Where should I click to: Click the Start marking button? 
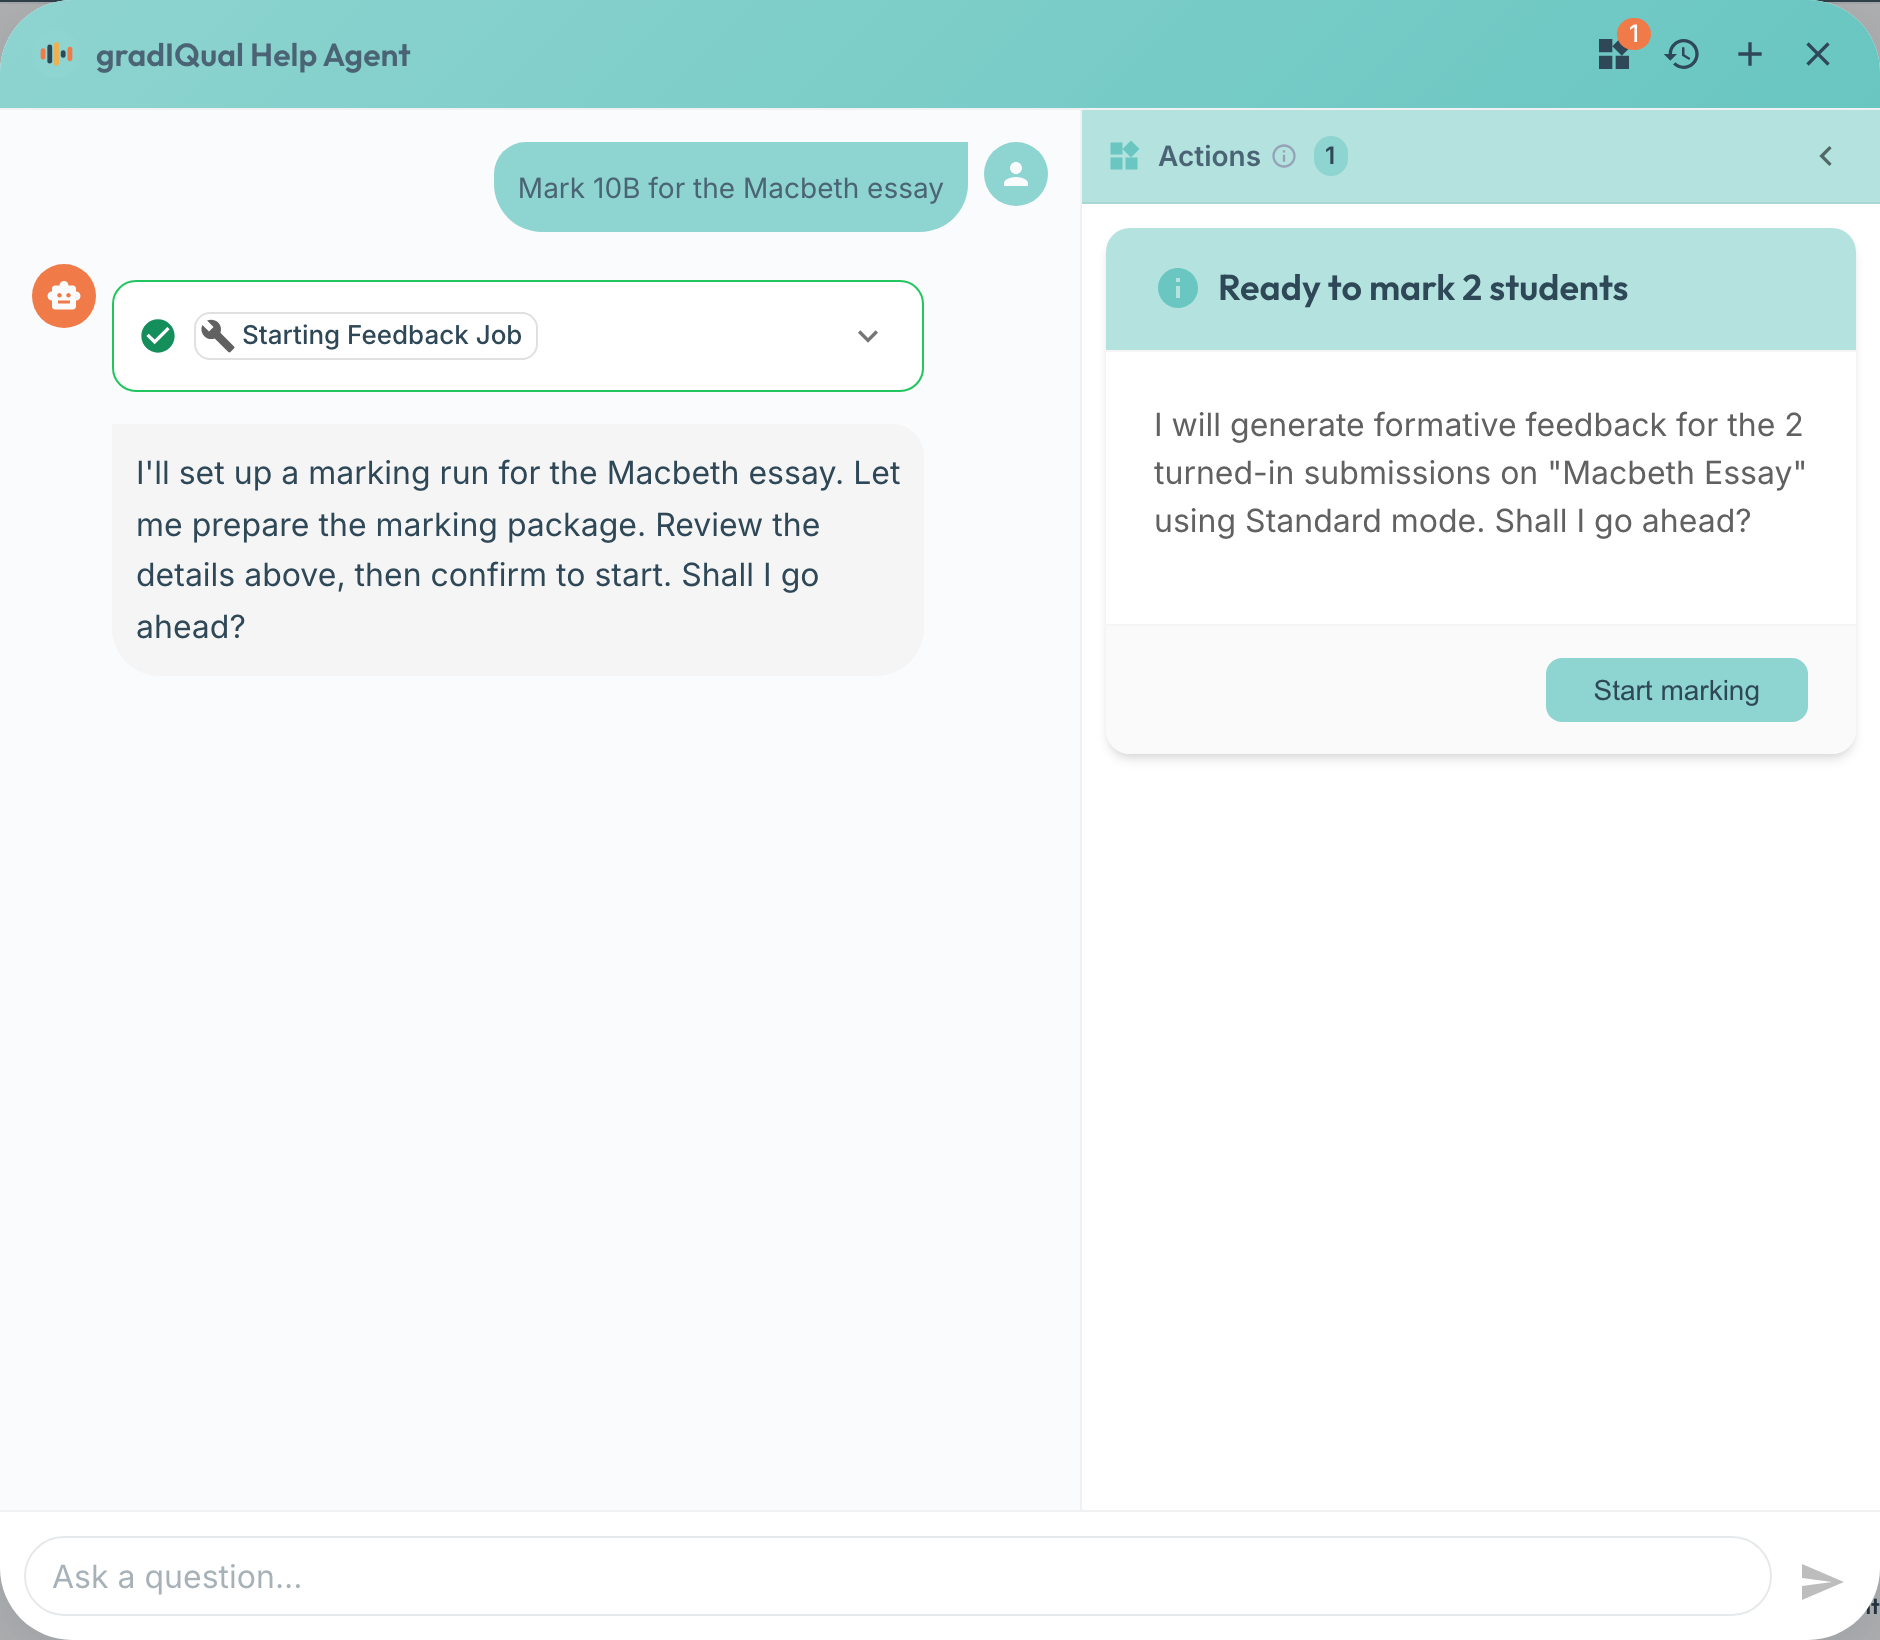click(x=1677, y=690)
